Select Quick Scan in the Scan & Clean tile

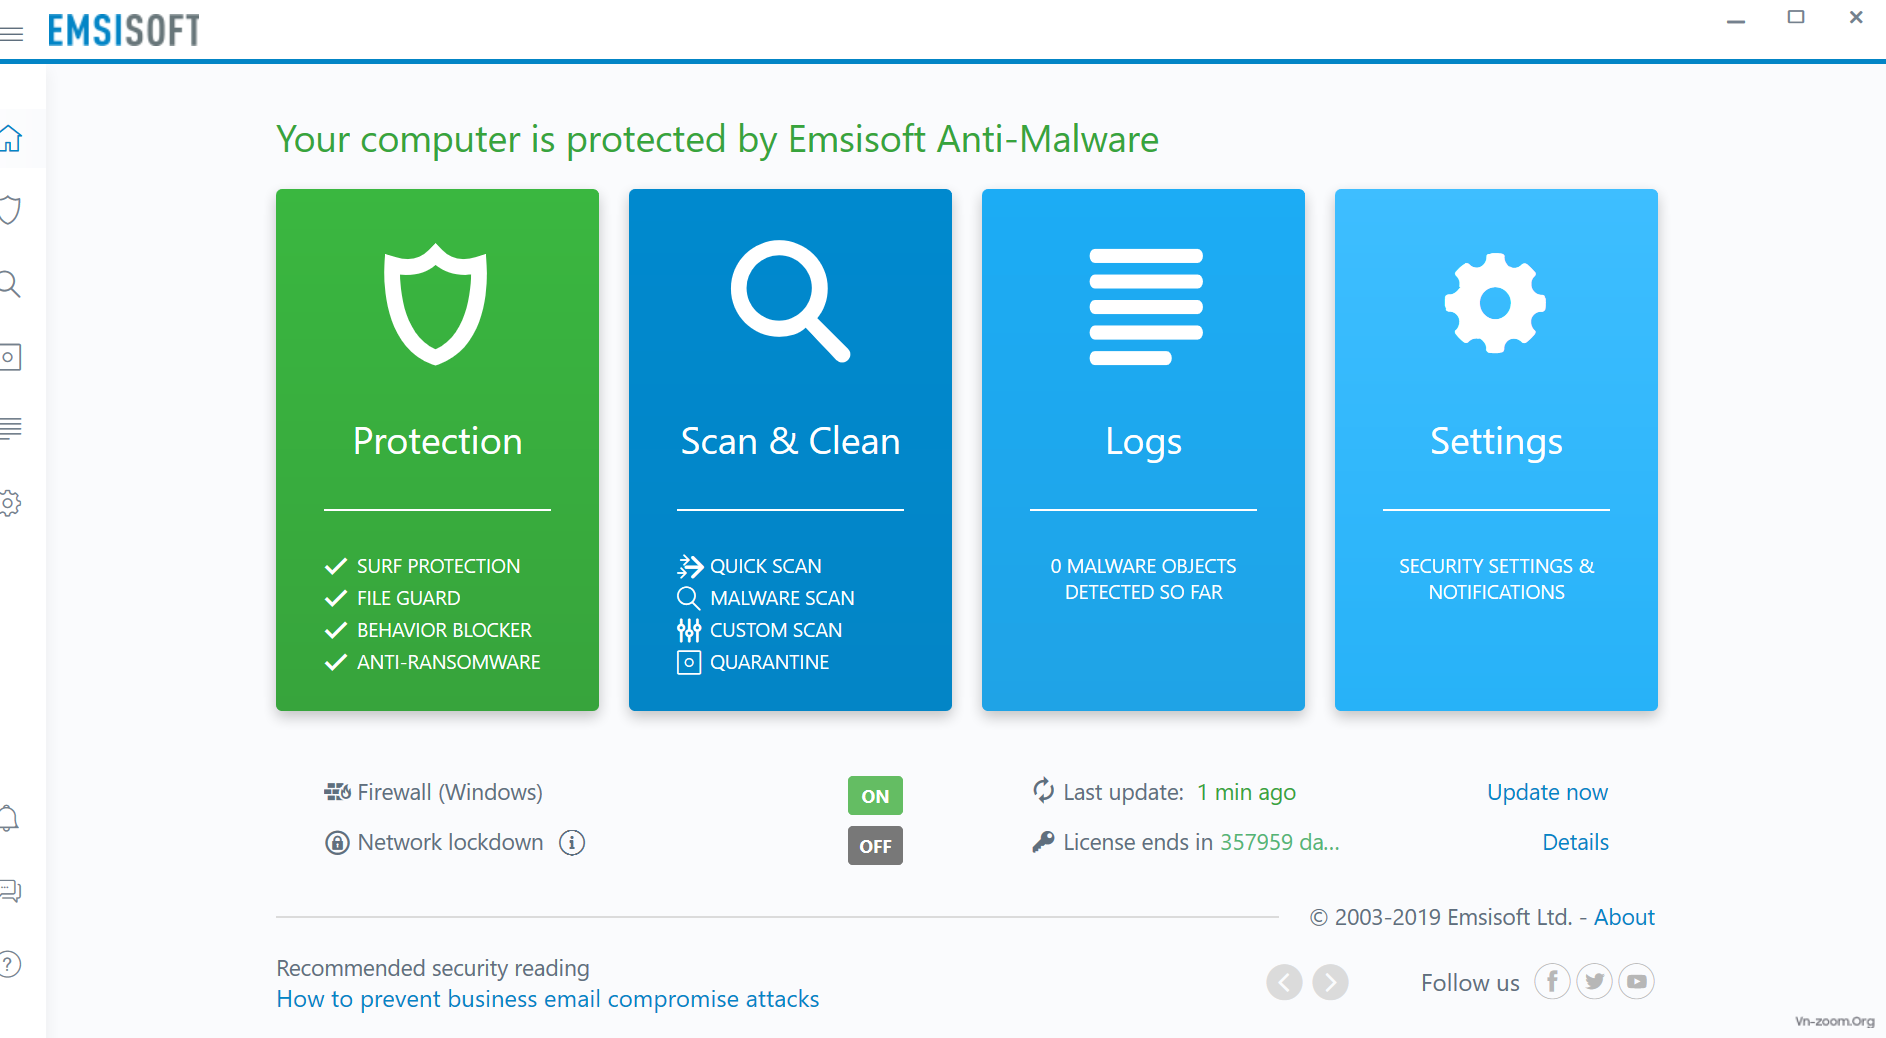765,566
